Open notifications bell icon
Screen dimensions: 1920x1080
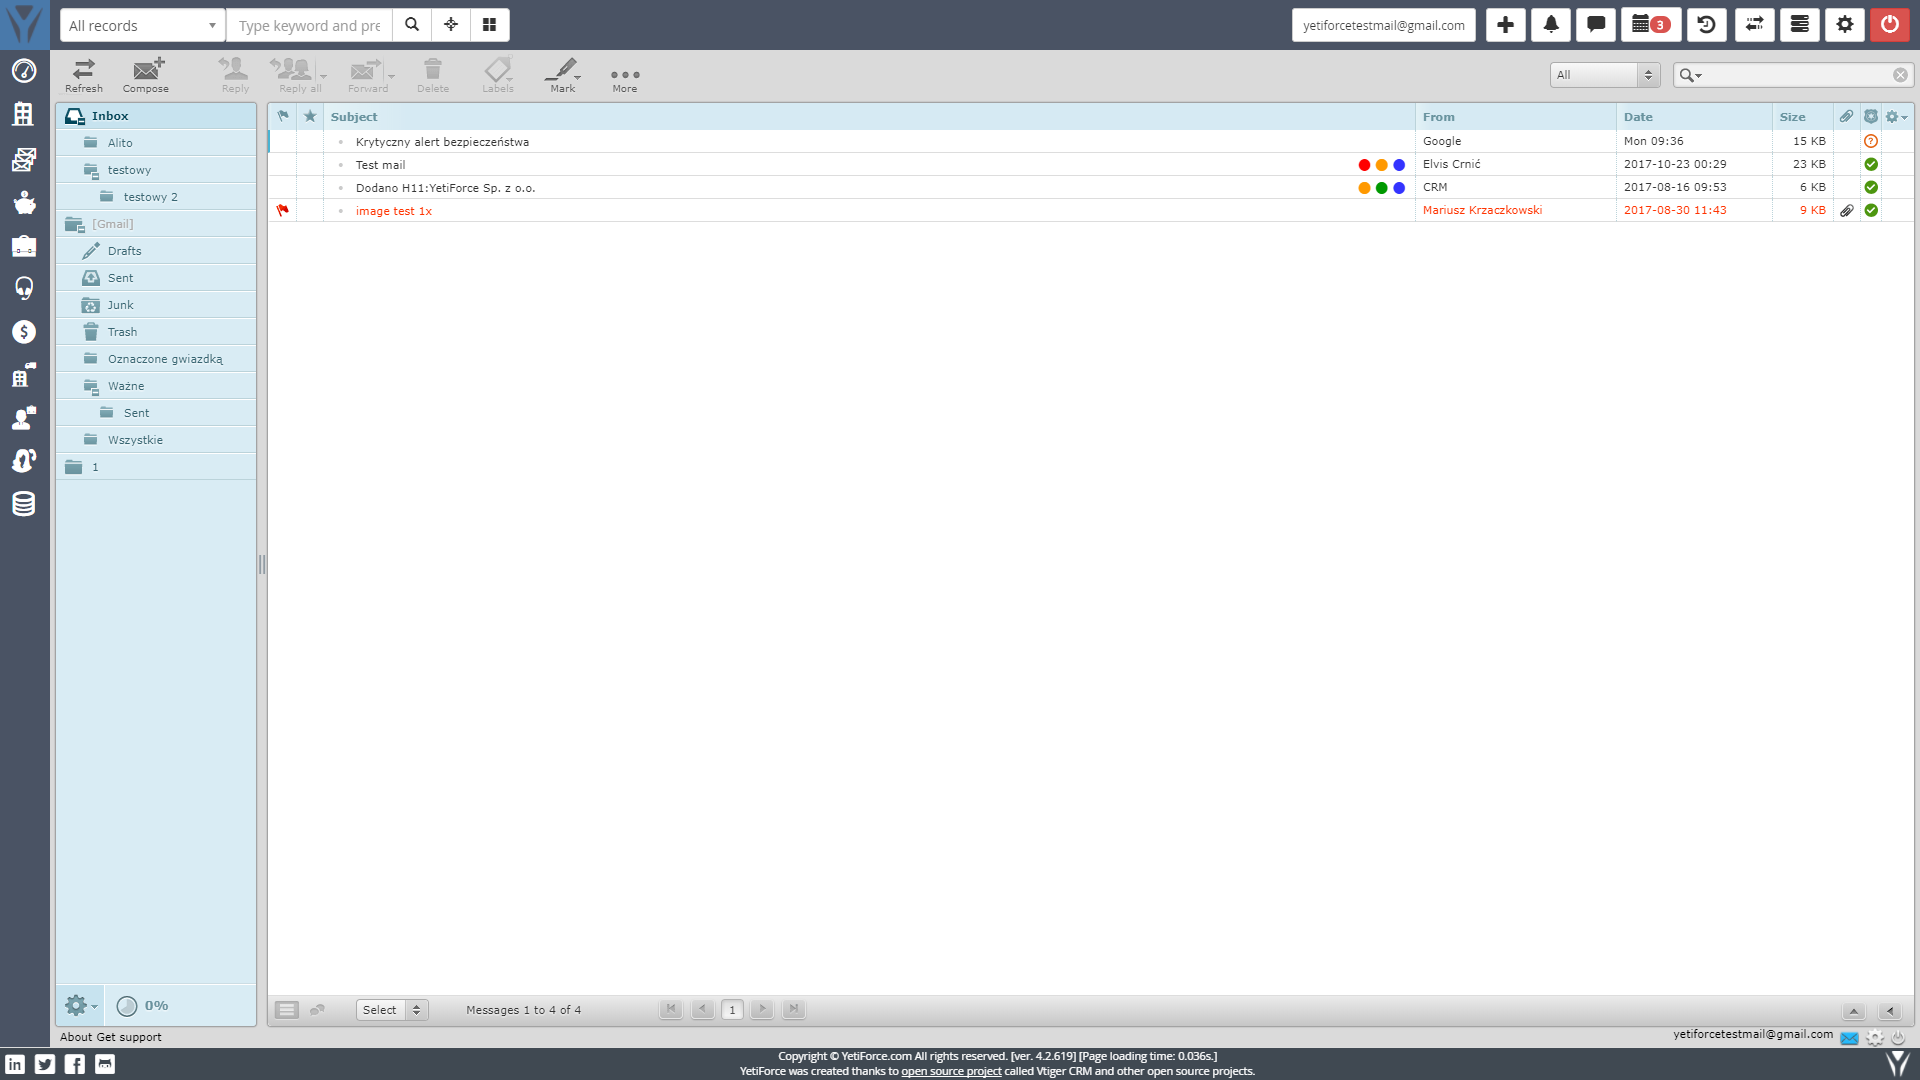click(x=1551, y=24)
